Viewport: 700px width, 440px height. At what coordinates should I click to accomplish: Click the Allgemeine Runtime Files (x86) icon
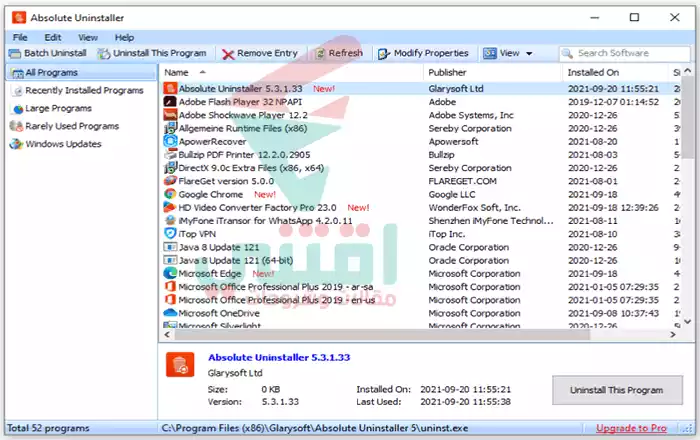coord(170,128)
